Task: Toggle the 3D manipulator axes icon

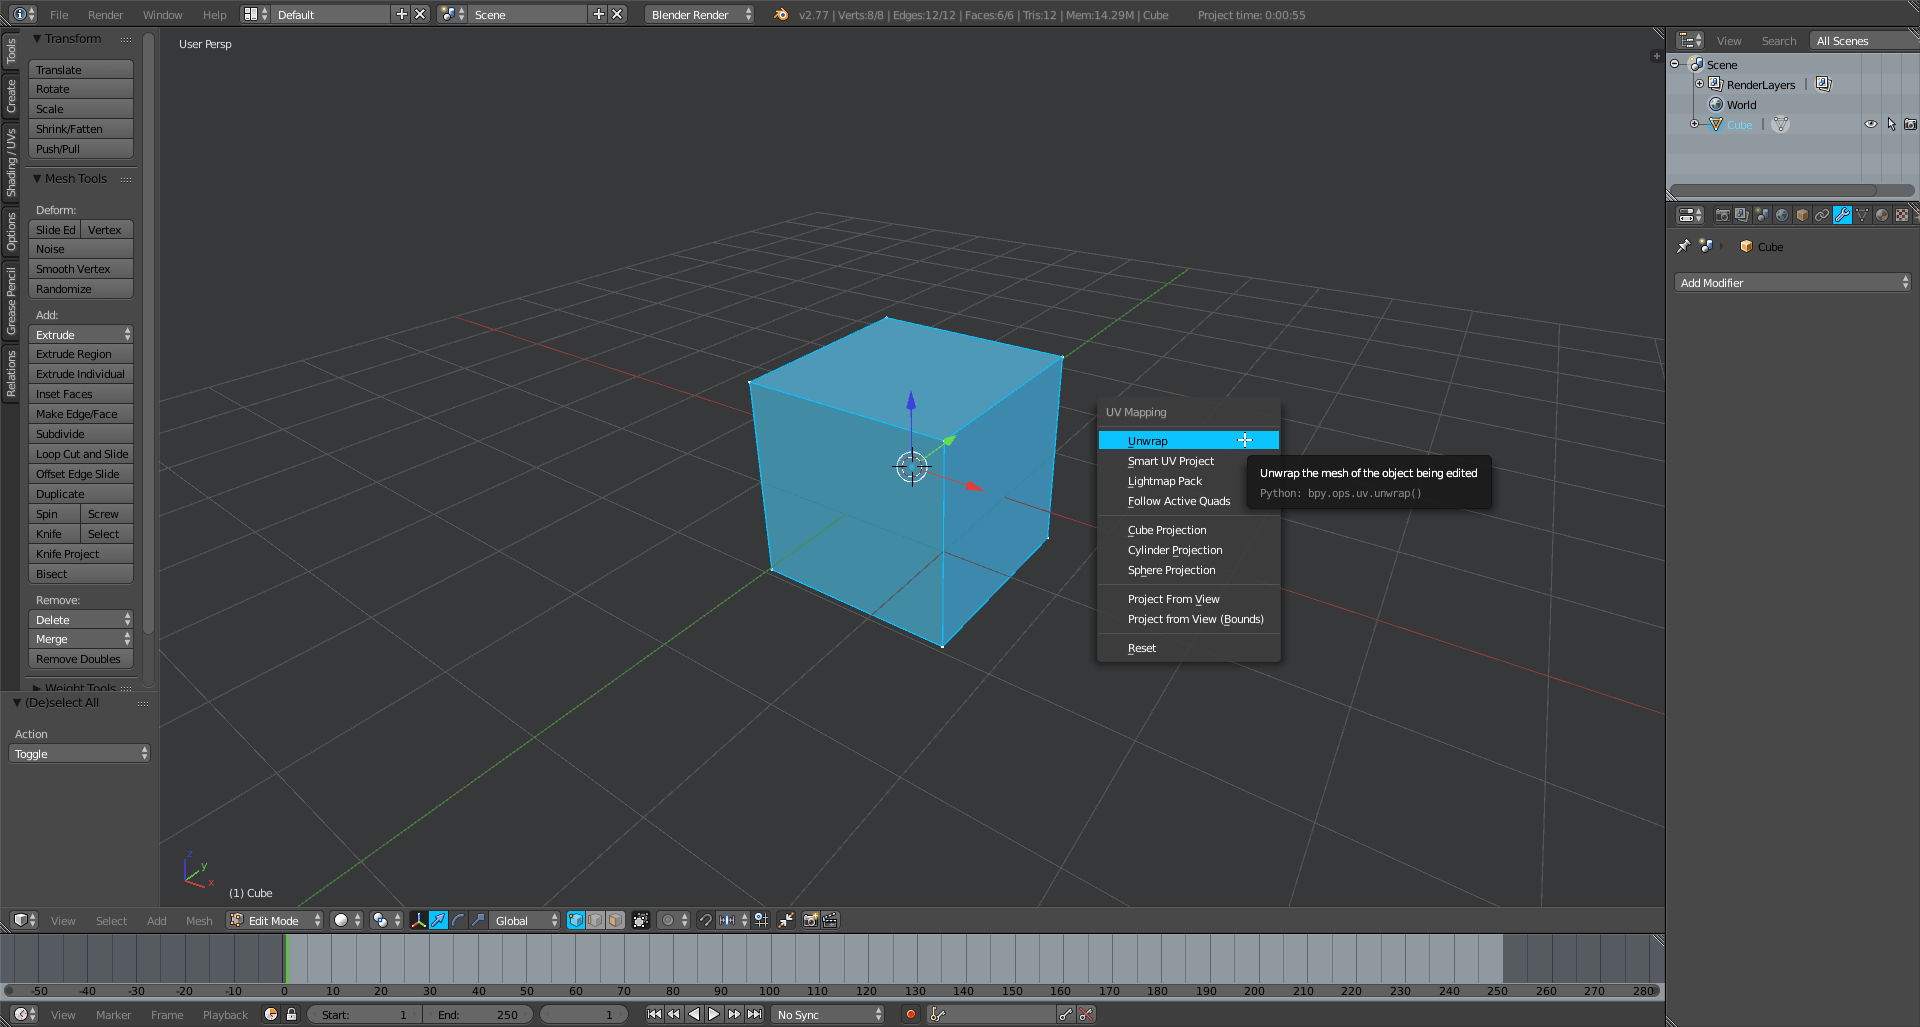Action: pyautogui.click(x=419, y=920)
